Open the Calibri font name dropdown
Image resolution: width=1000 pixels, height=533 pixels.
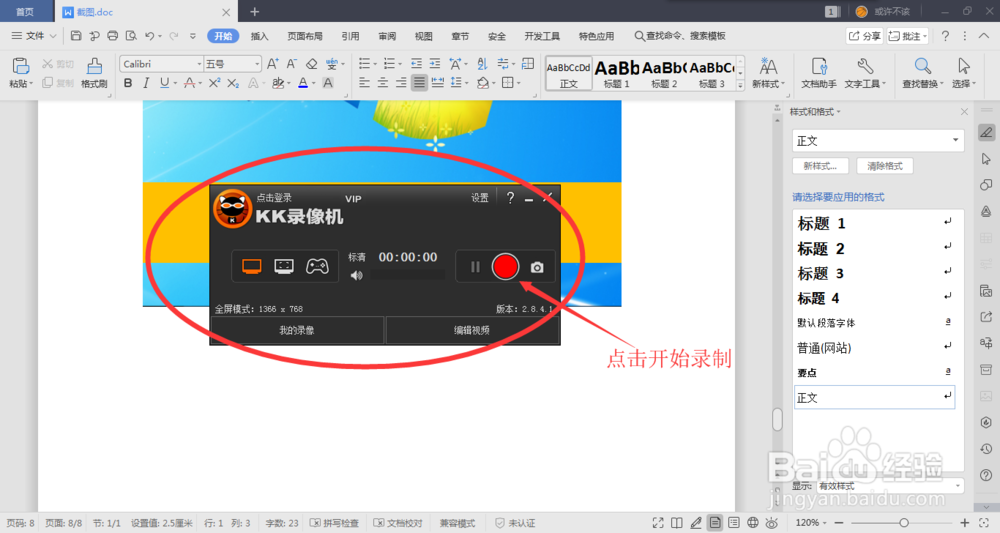tap(199, 64)
